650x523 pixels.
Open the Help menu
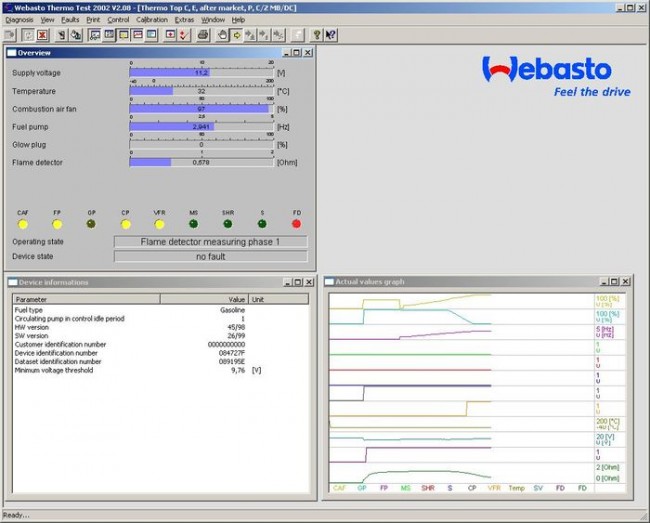click(x=238, y=20)
